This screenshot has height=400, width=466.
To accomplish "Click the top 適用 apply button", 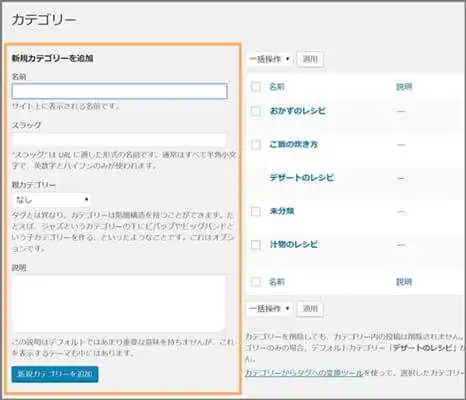I will [310, 59].
